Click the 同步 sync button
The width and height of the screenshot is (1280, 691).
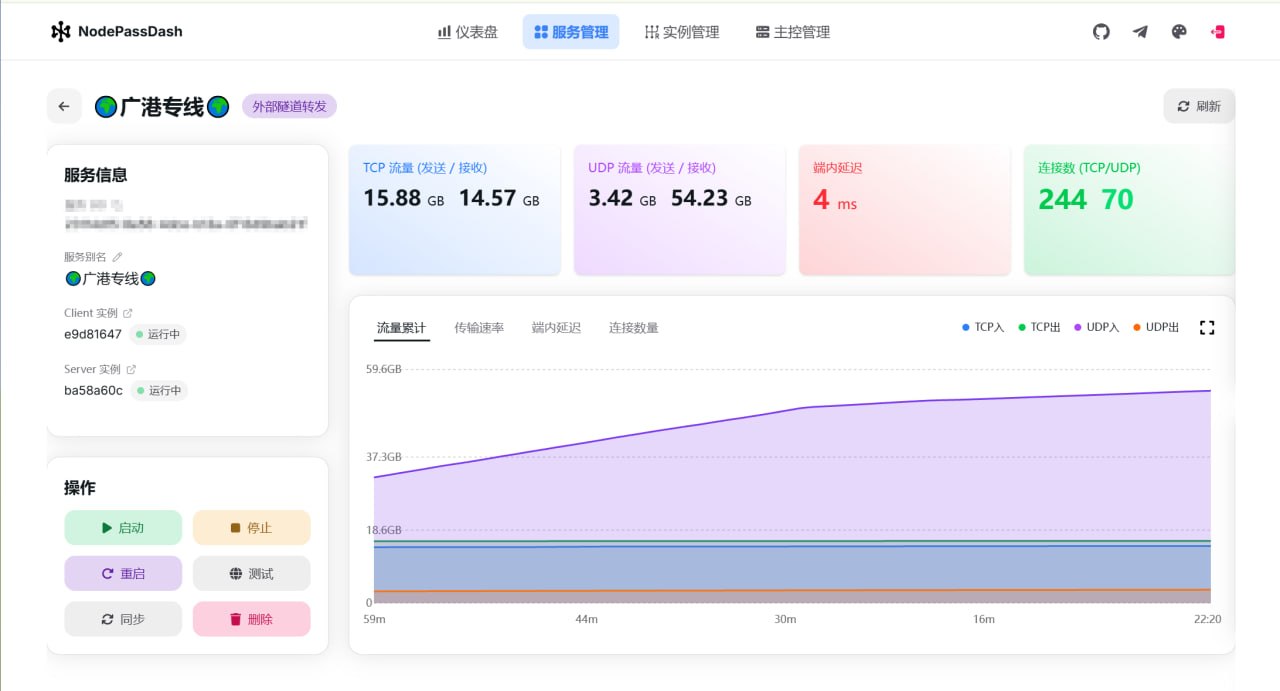tap(123, 619)
